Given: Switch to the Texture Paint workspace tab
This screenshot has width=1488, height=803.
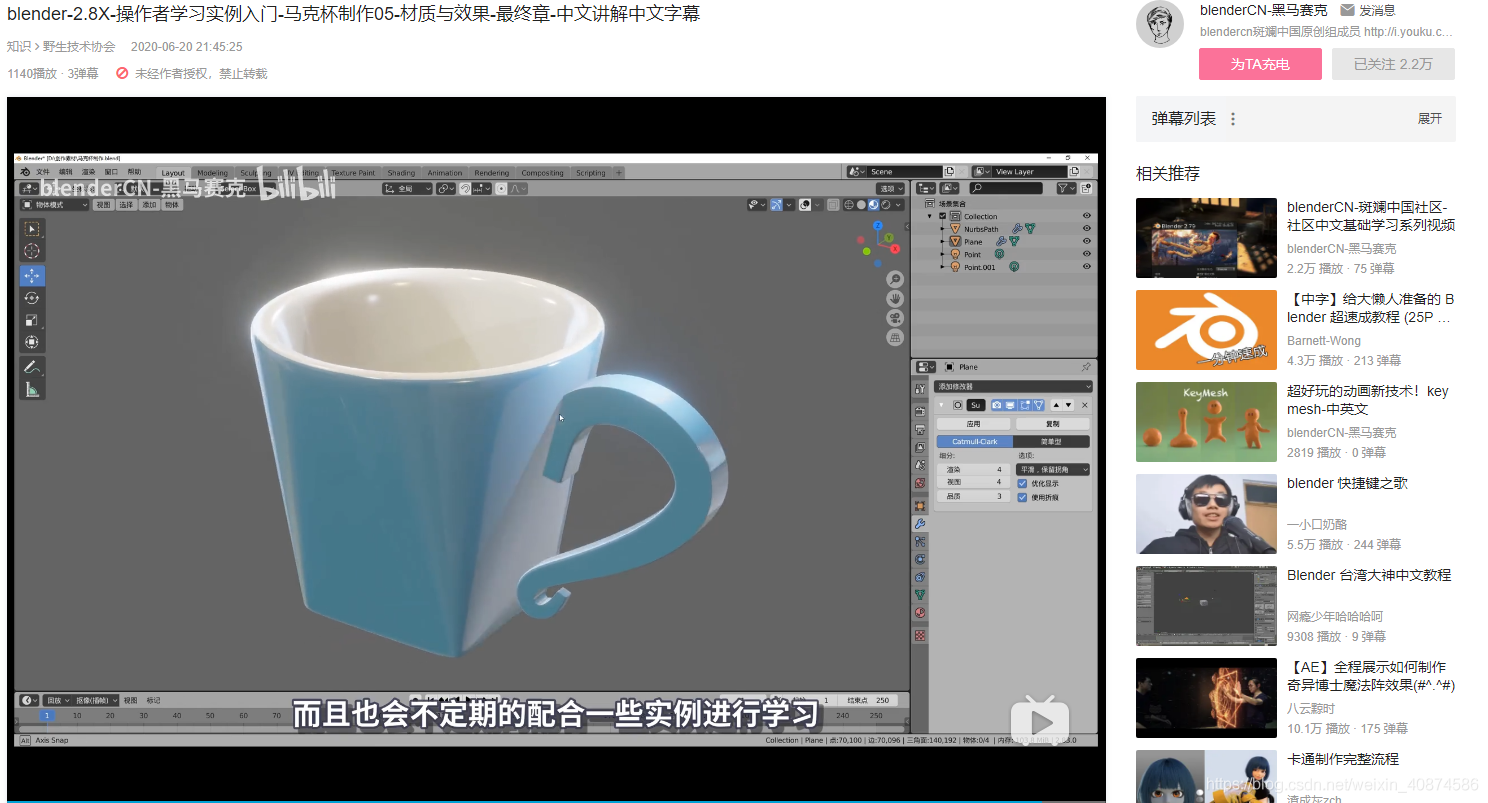Looking at the screenshot, I should coord(353,173).
